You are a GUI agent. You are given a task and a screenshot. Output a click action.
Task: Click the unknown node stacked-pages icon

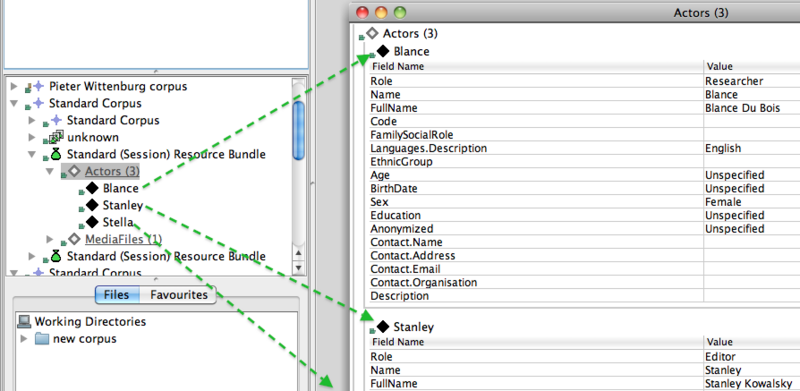(56, 137)
